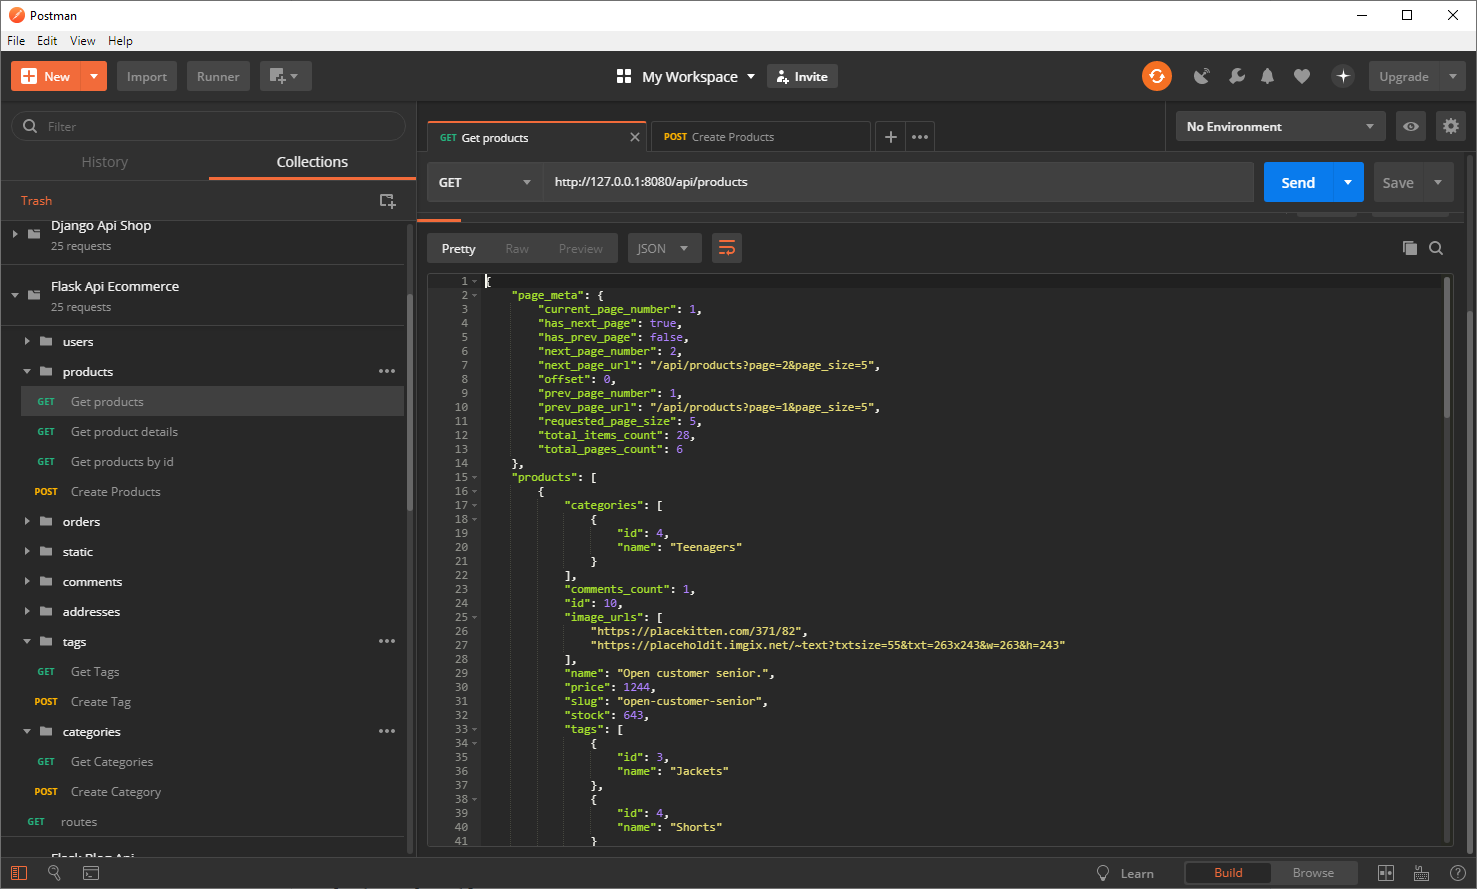
Task: Click the response body scrollbar
Action: (1446, 347)
